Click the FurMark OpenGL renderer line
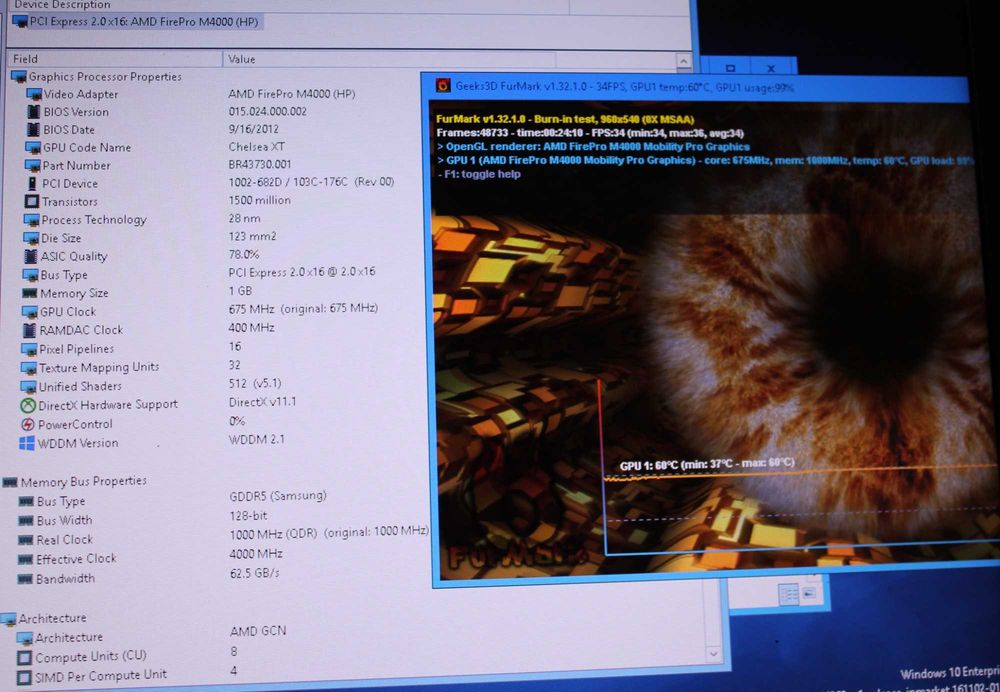This screenshot has width=1000, height=692. pos(593,147)
